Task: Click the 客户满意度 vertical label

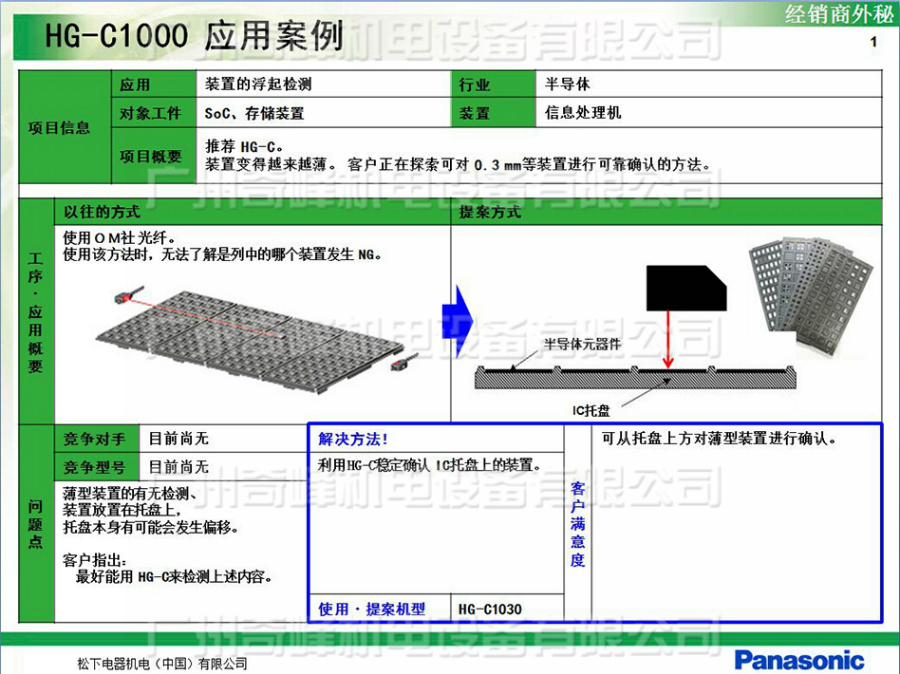Action: click(x=577, y=523)
